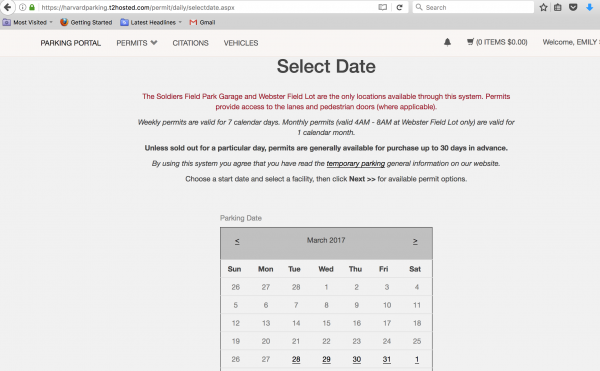This screenshot has height=371, width=600.
Task: Click the 'Parking Date' label
Action: coord(241,218)
